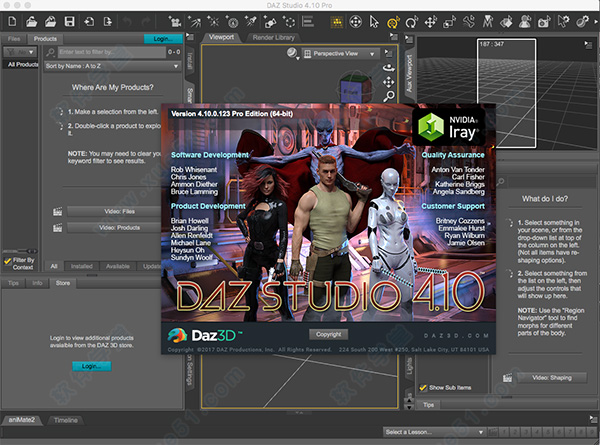Open the vertical Aux Viewport side tab
The width and height of the screenshot is (600, 445).
pos(409,73)
